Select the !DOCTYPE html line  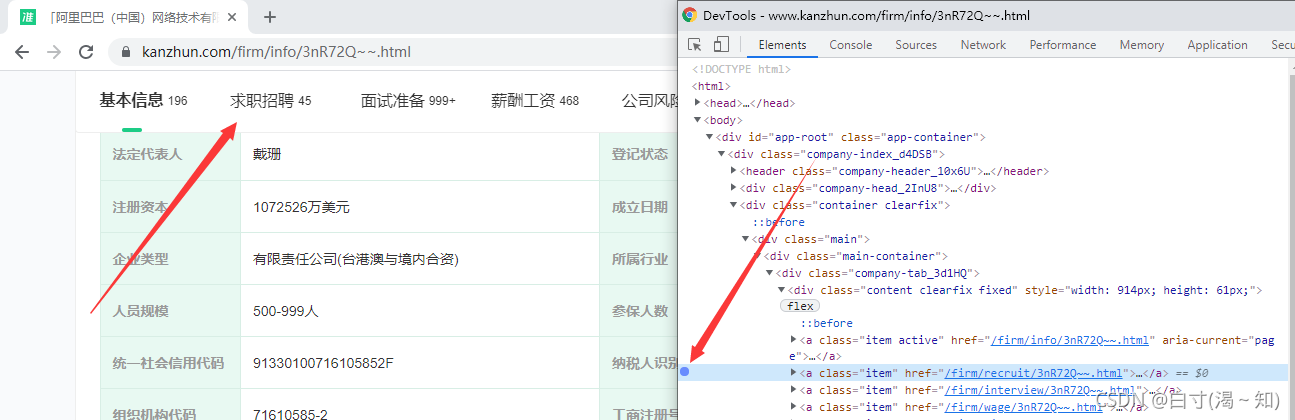tap(742, 69)
